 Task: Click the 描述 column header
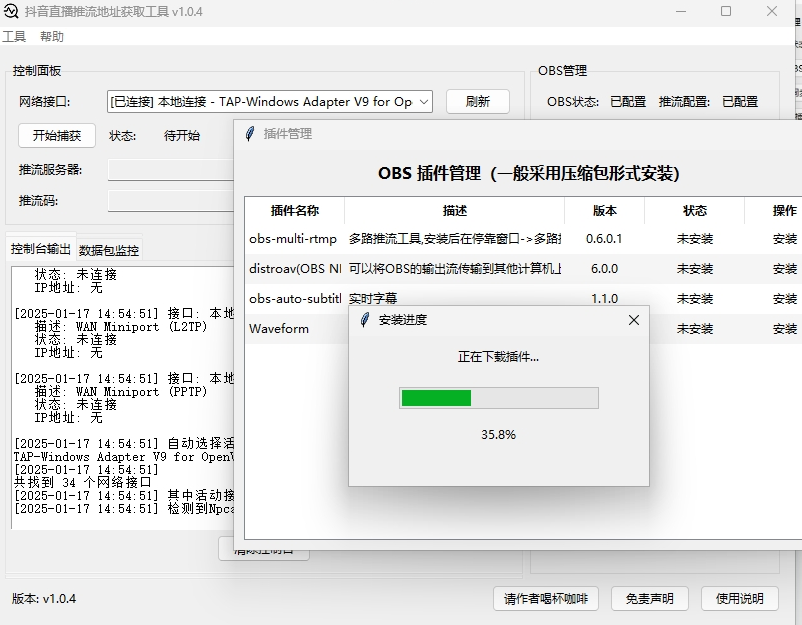(x=455, y=210)
